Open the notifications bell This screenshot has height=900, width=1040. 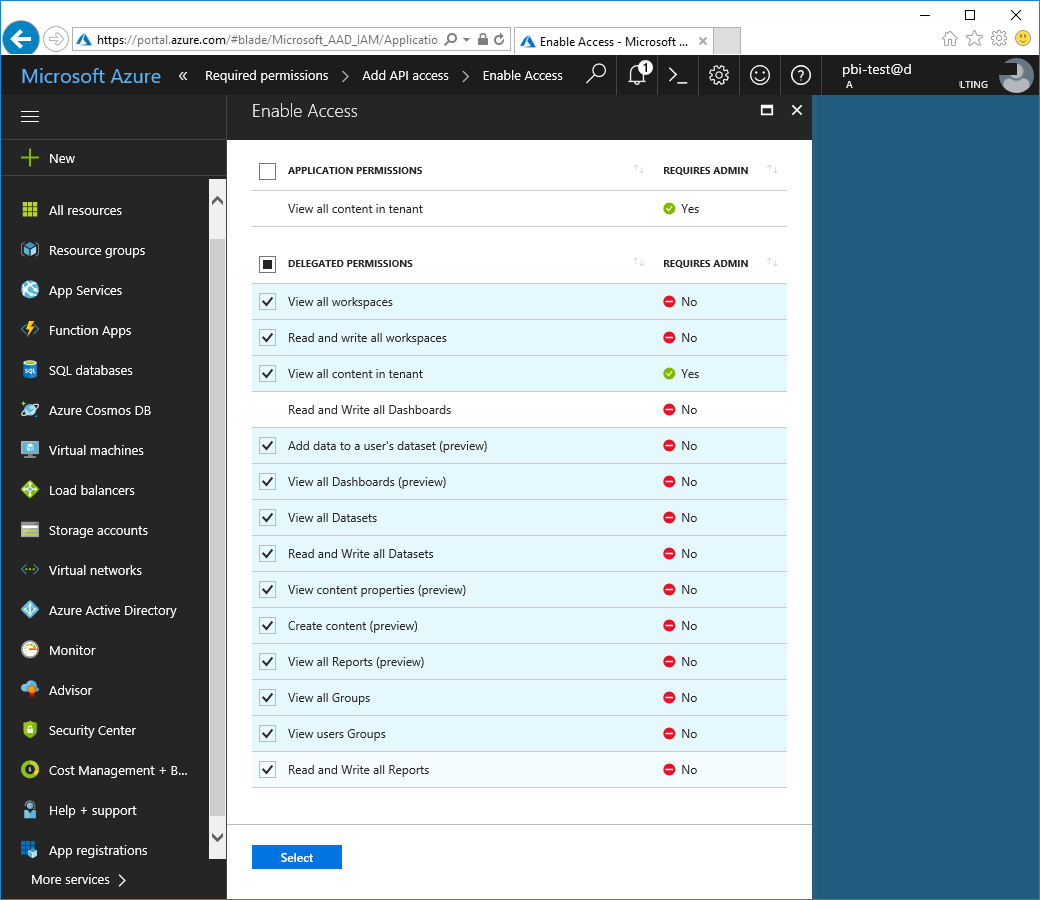click(x=637, y=75)
